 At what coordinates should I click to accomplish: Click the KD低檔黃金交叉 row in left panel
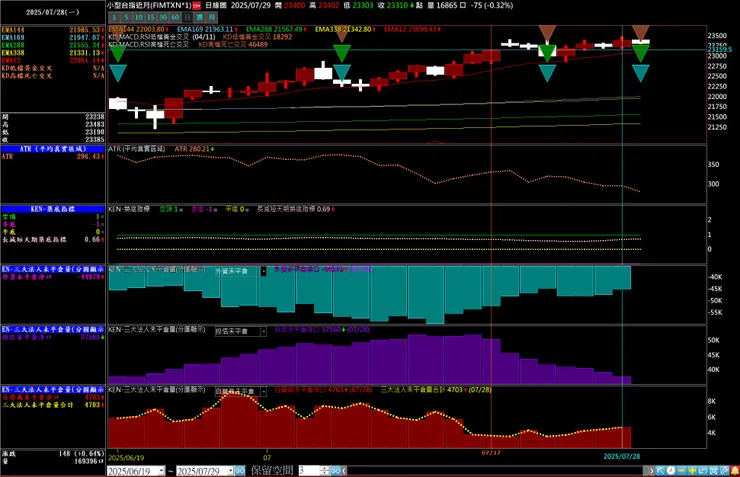click(x=52, y=68)
